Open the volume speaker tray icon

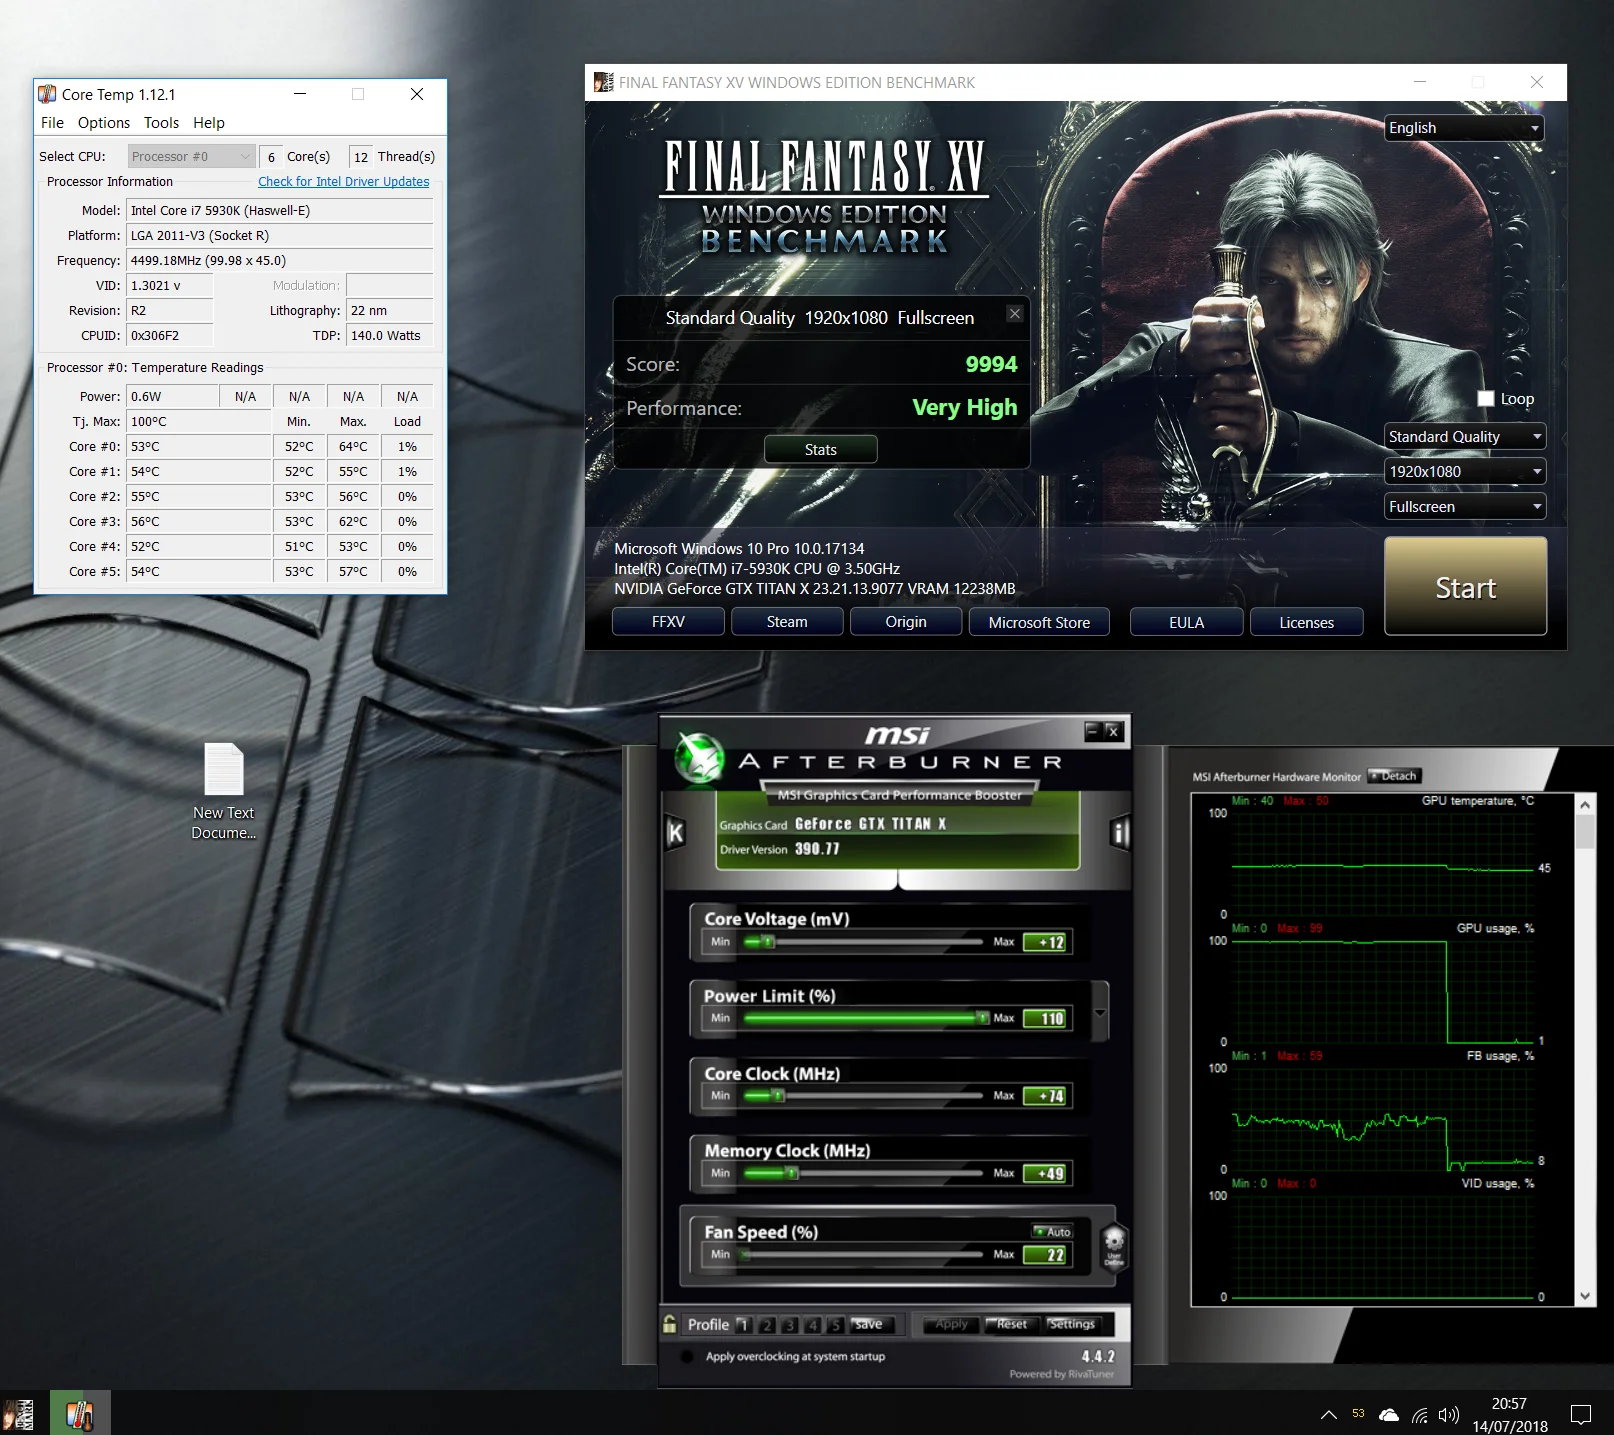[x=1449, y=1414]
